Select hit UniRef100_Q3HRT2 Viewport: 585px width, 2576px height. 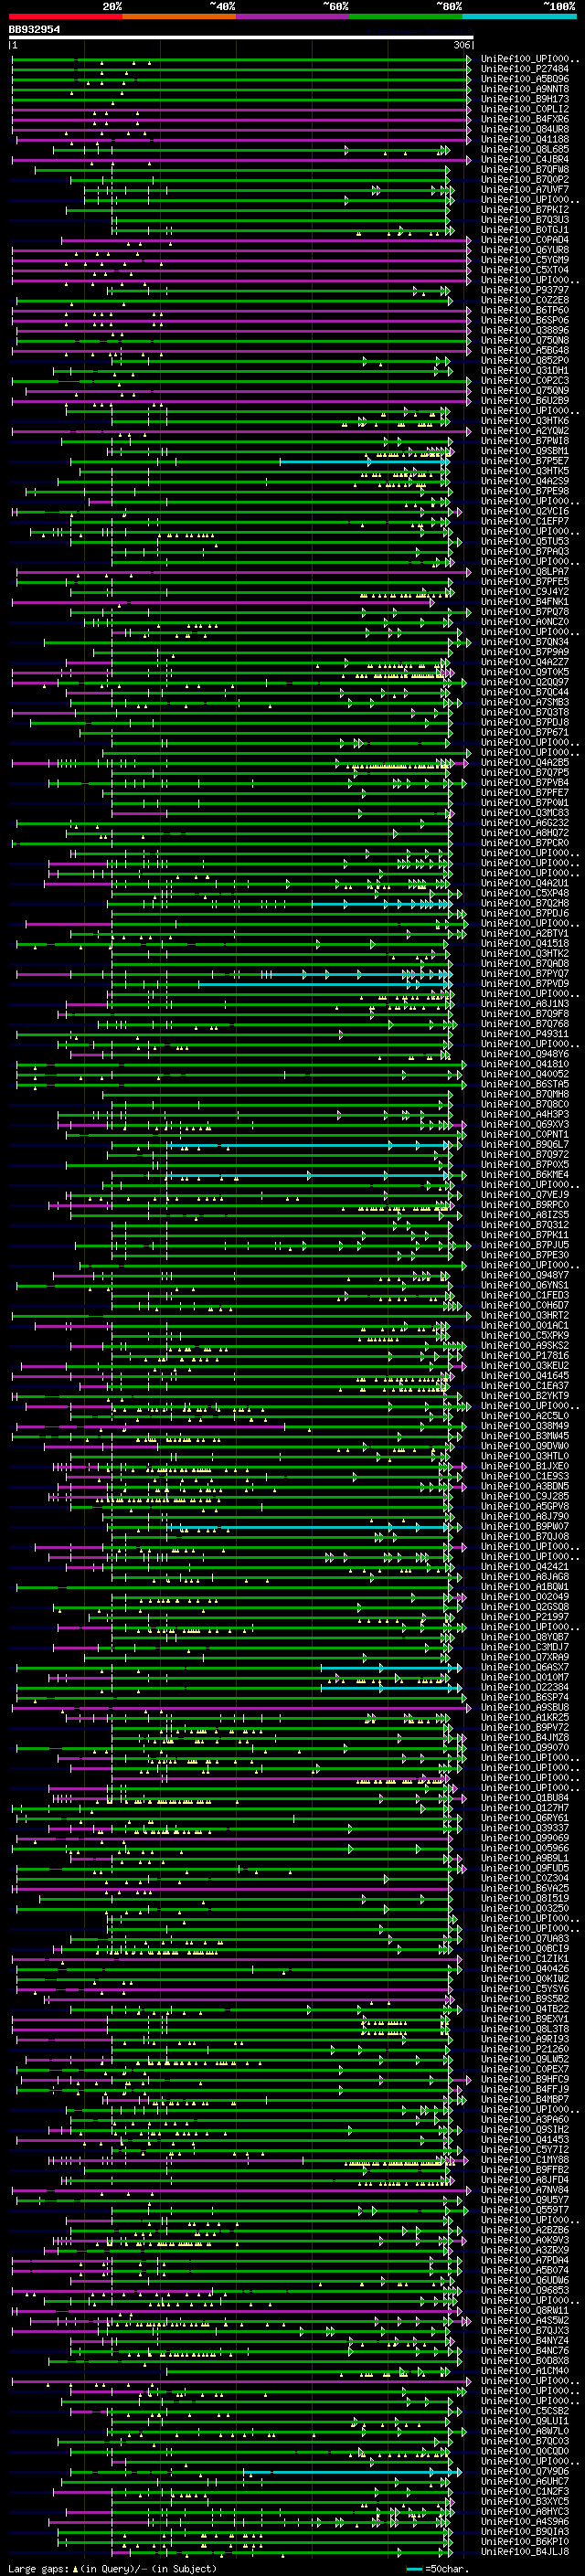click(x=525, y=1316)
